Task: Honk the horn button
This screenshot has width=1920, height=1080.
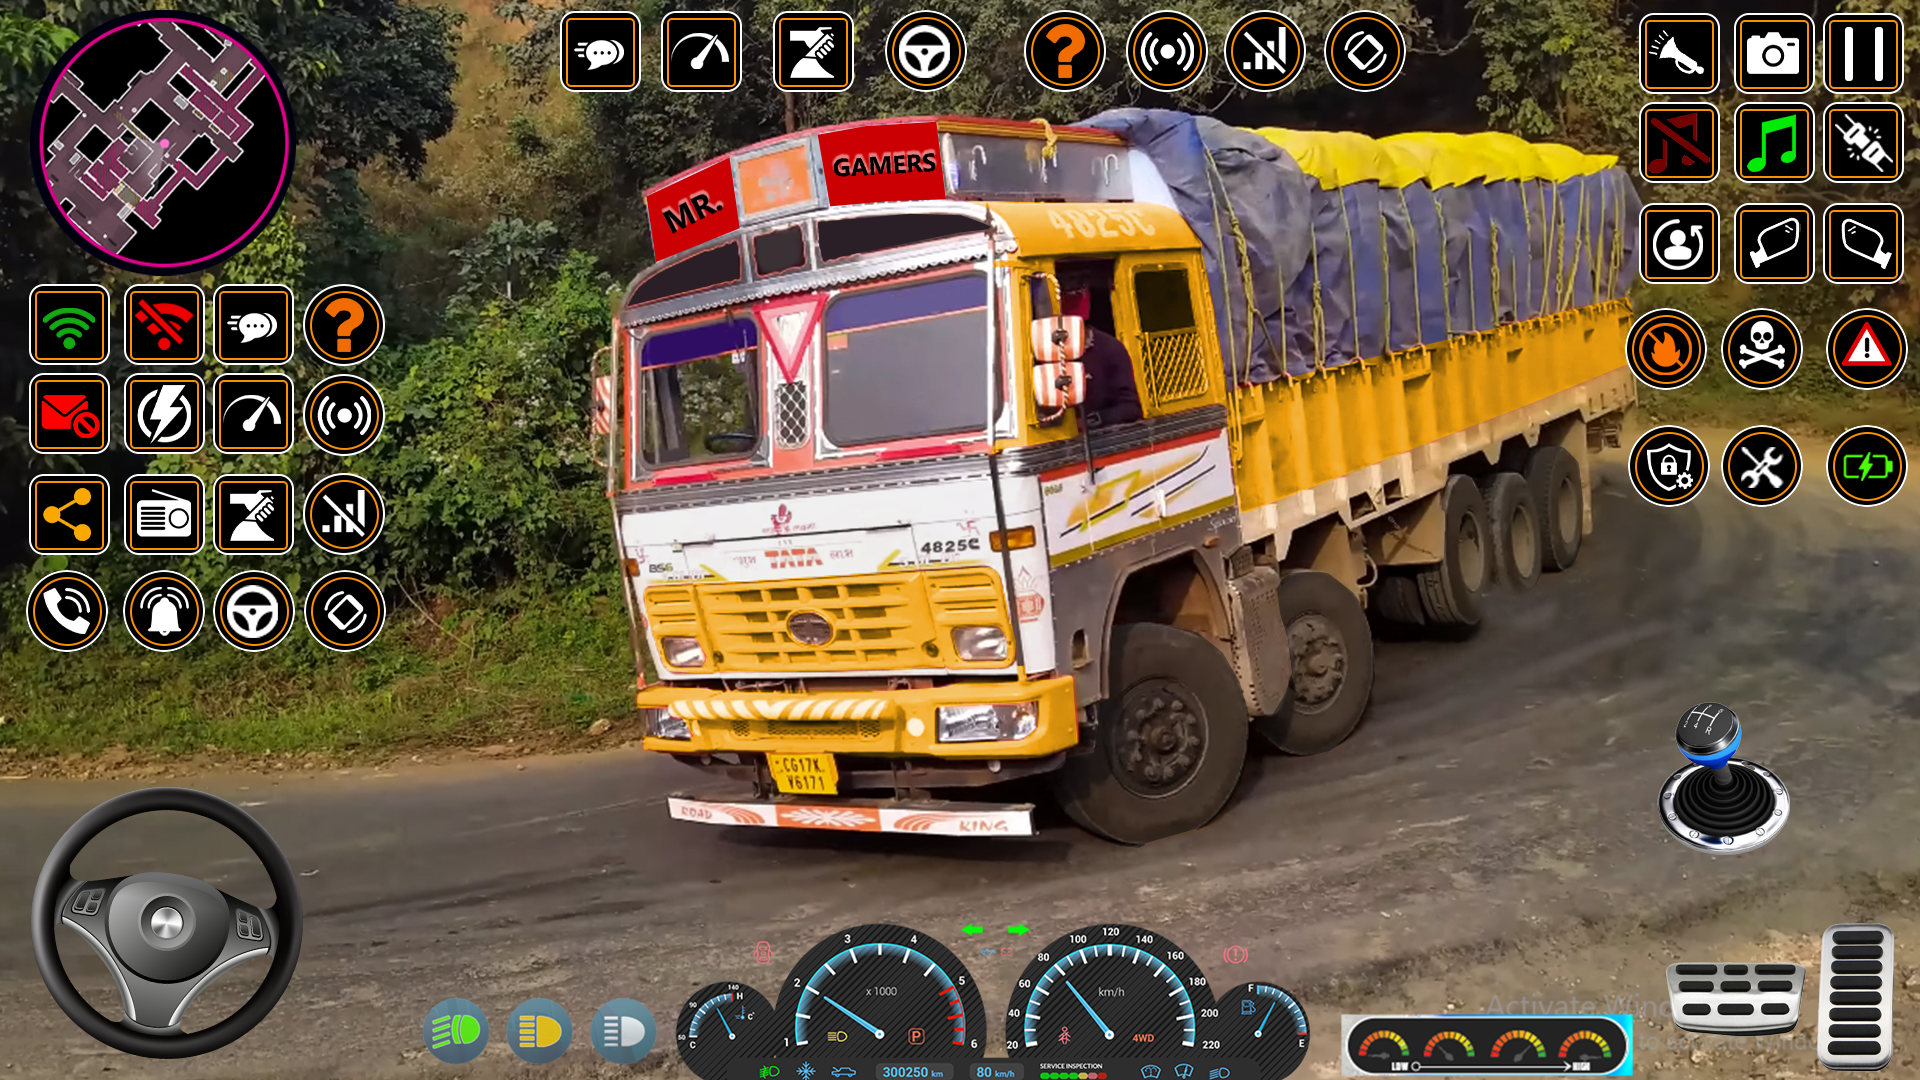Action: (x=1679, y=54)
